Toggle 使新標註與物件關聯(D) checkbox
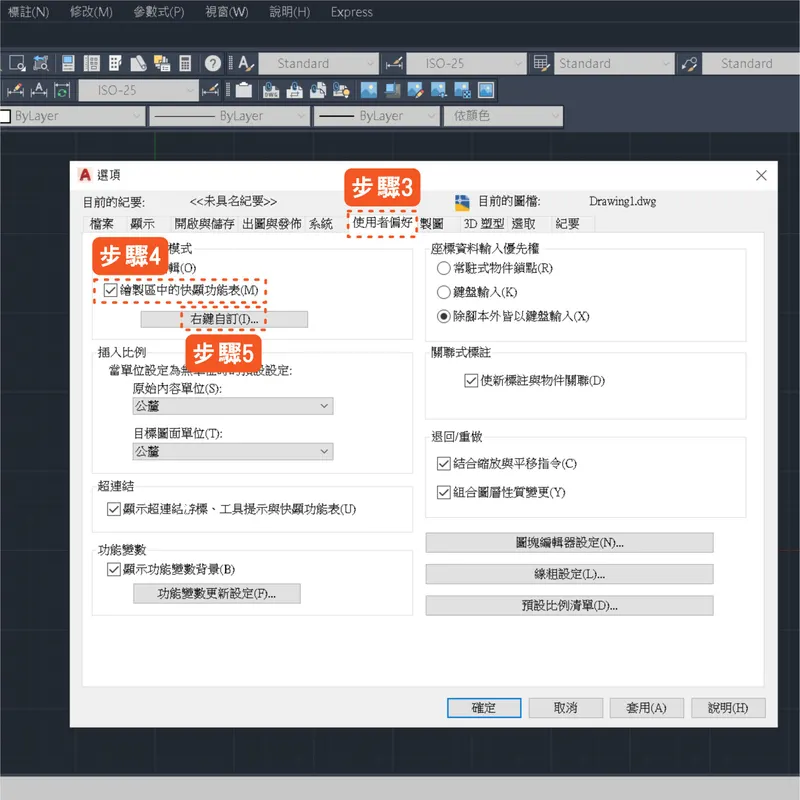This screenshot has height=800, width=800. (x=471, y=381)
